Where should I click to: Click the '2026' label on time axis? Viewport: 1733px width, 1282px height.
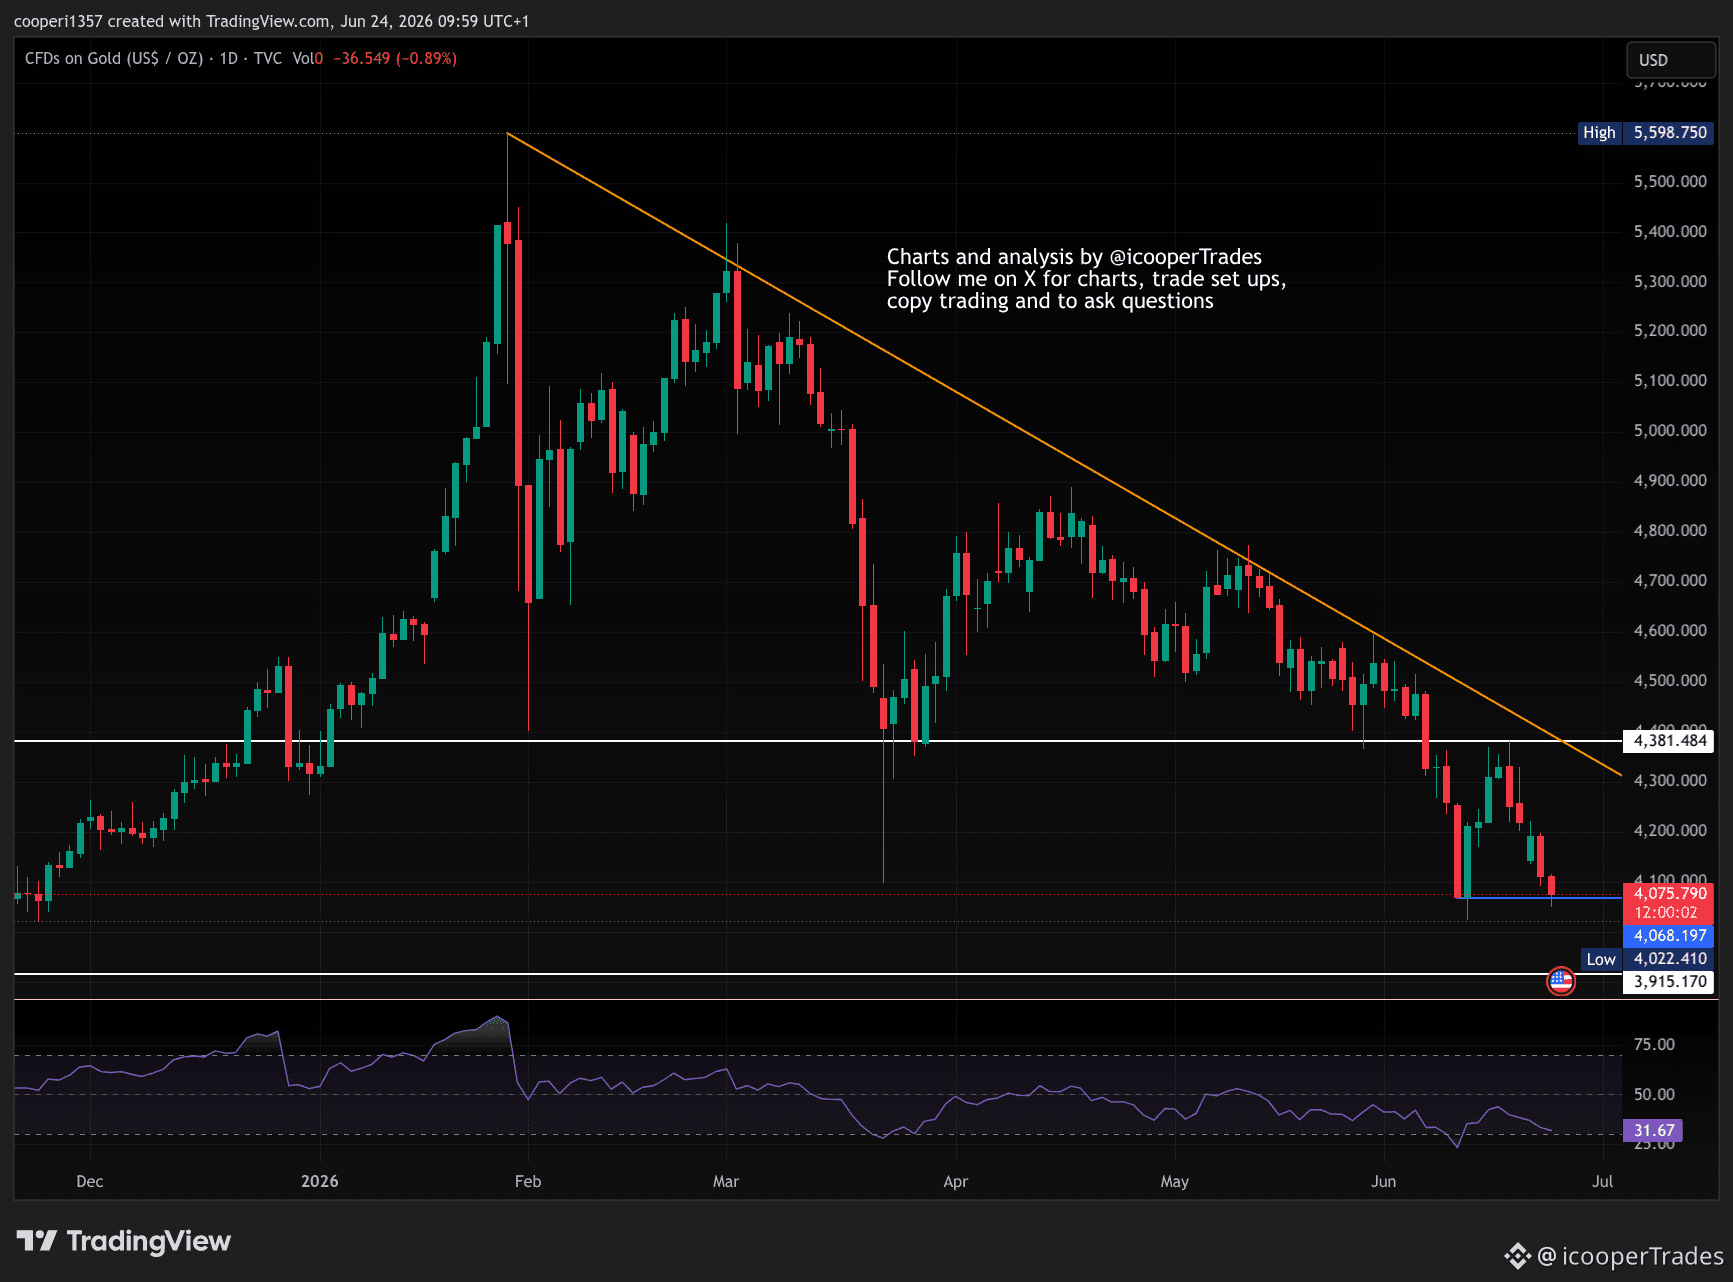320,1181
